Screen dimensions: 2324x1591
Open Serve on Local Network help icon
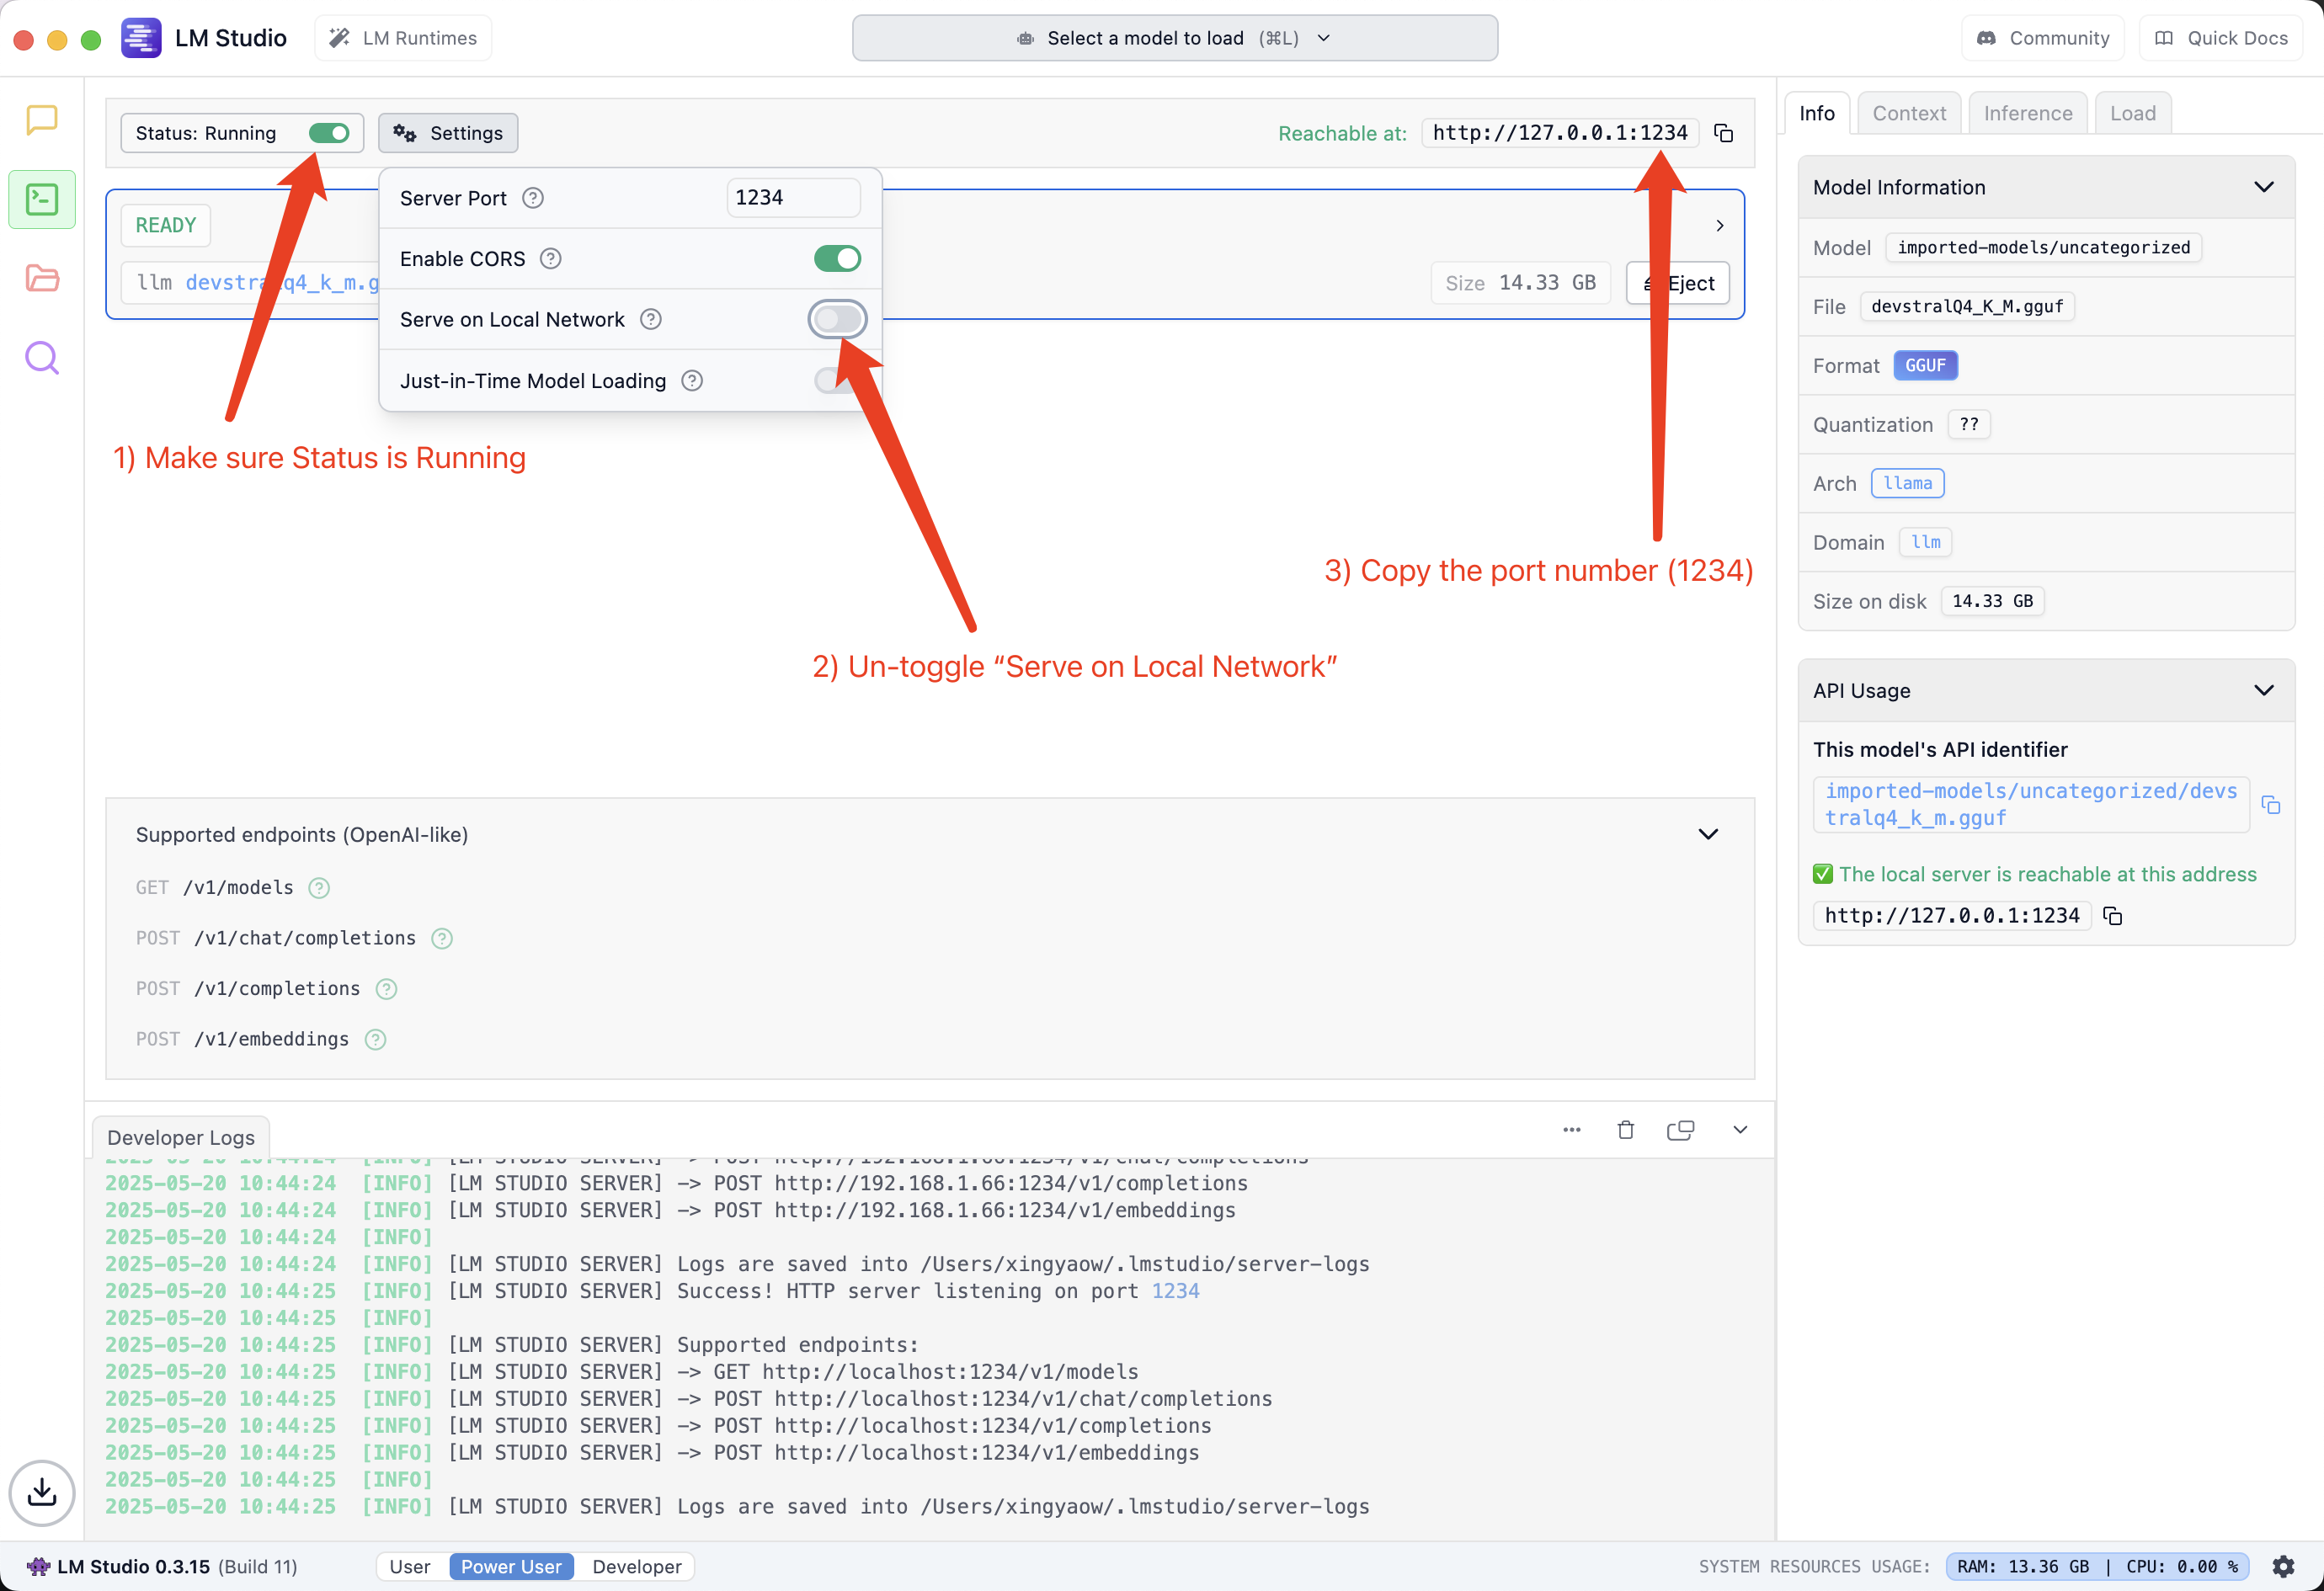pos(651,320)
